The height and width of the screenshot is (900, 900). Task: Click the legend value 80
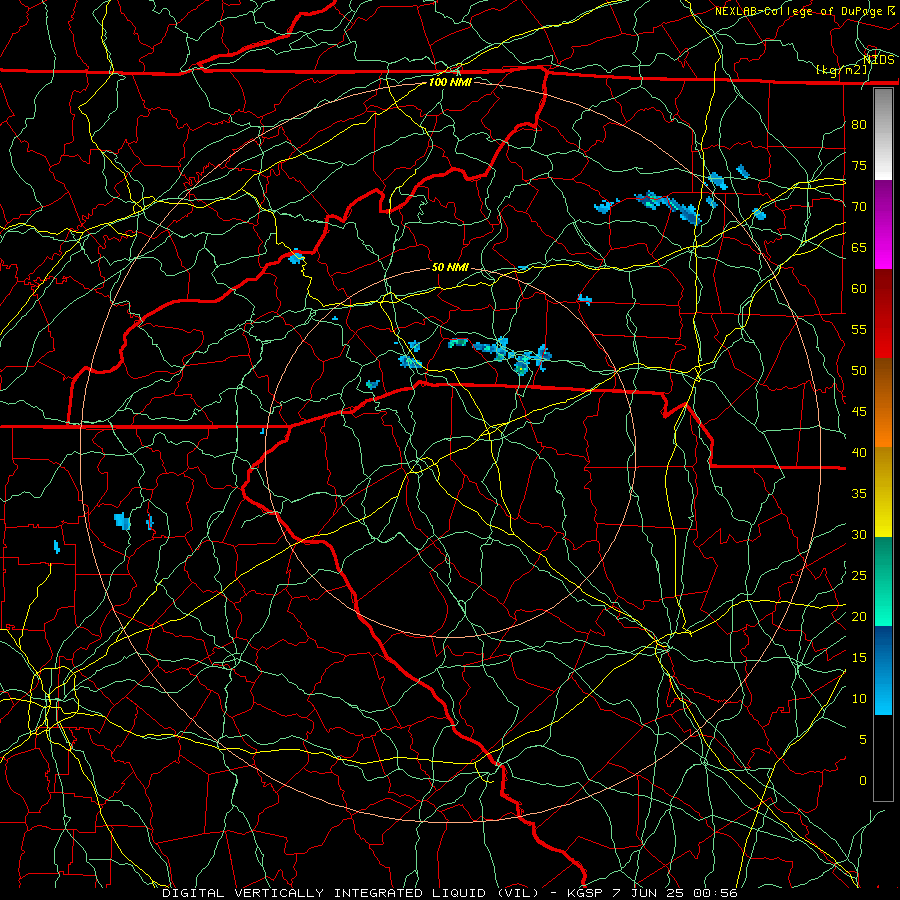[859, 125]
